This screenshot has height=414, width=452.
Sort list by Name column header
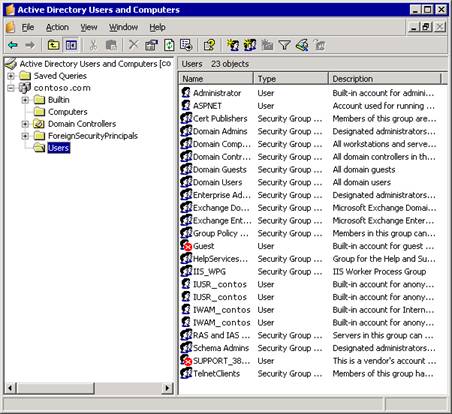click(x=216, y=79)
